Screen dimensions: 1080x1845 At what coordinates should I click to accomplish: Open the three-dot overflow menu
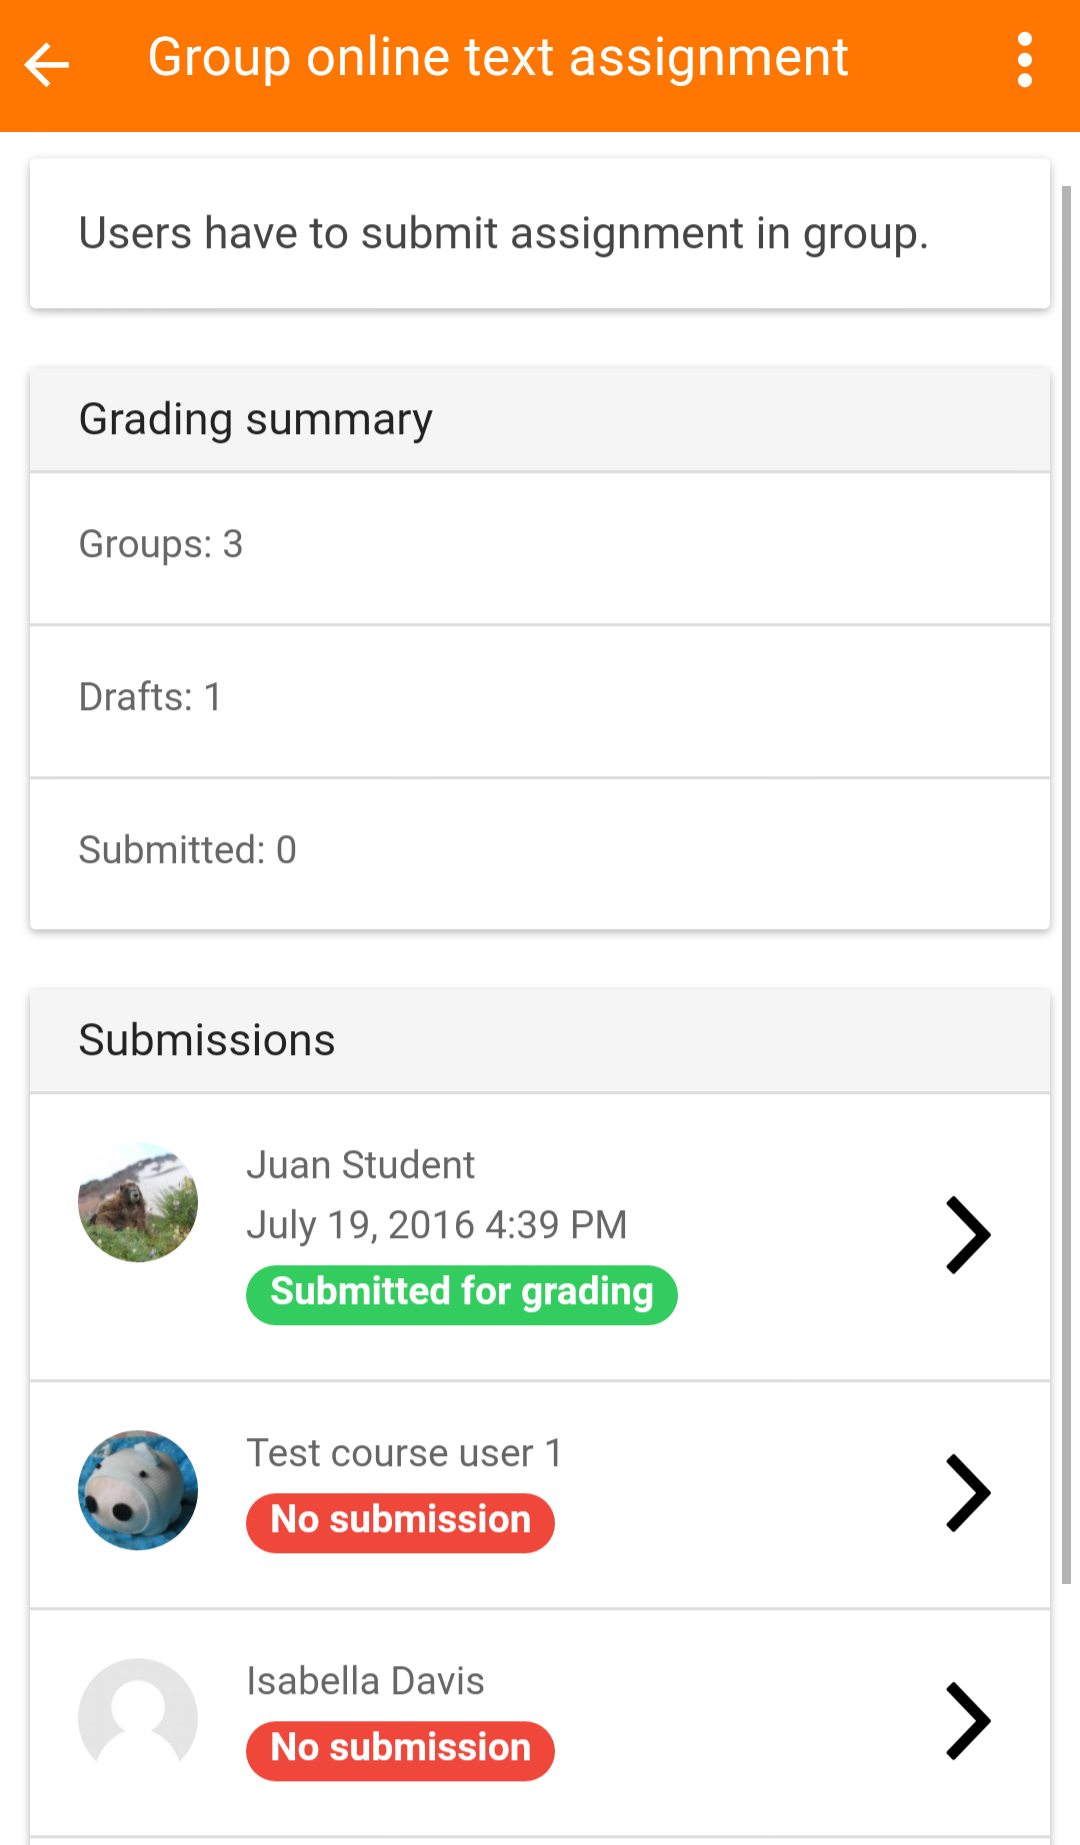(1024, 61)
